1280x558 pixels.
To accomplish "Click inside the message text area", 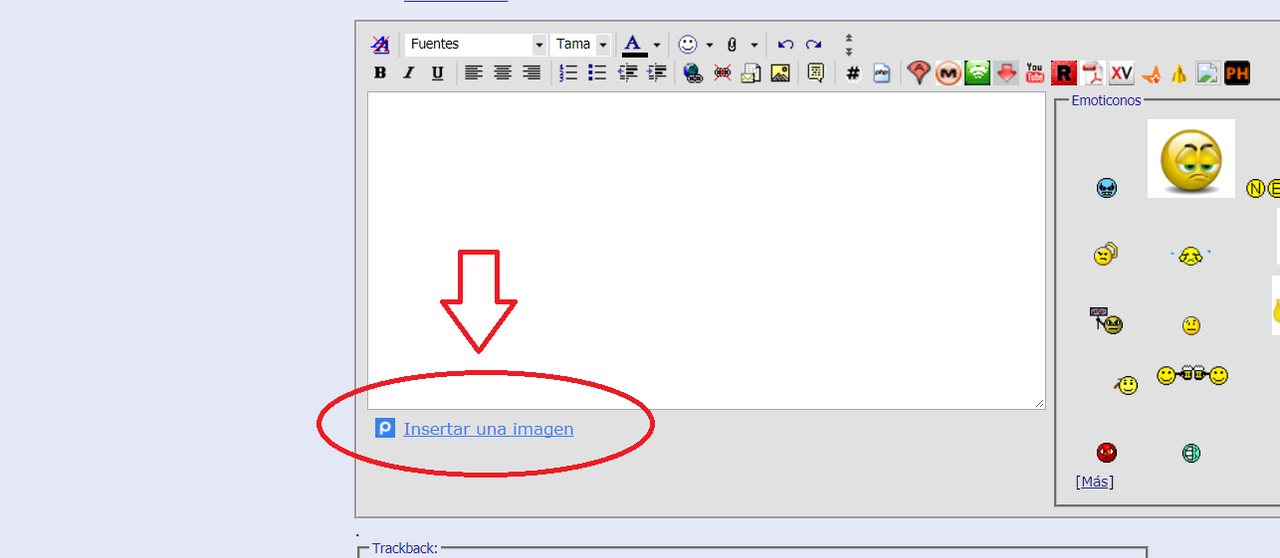I will pyautogui.click(x=706, y=250).
